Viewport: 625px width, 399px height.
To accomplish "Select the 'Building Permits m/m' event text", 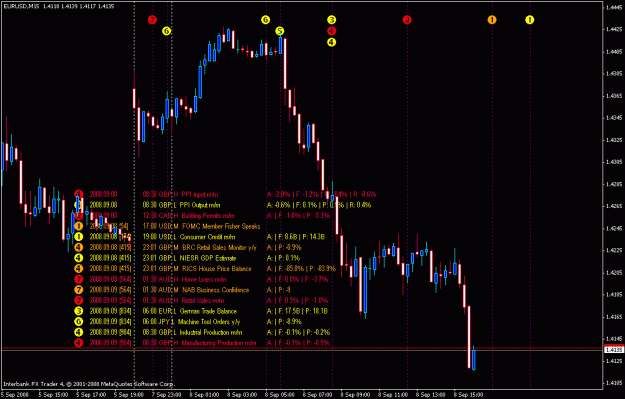I will pos(208,216).
